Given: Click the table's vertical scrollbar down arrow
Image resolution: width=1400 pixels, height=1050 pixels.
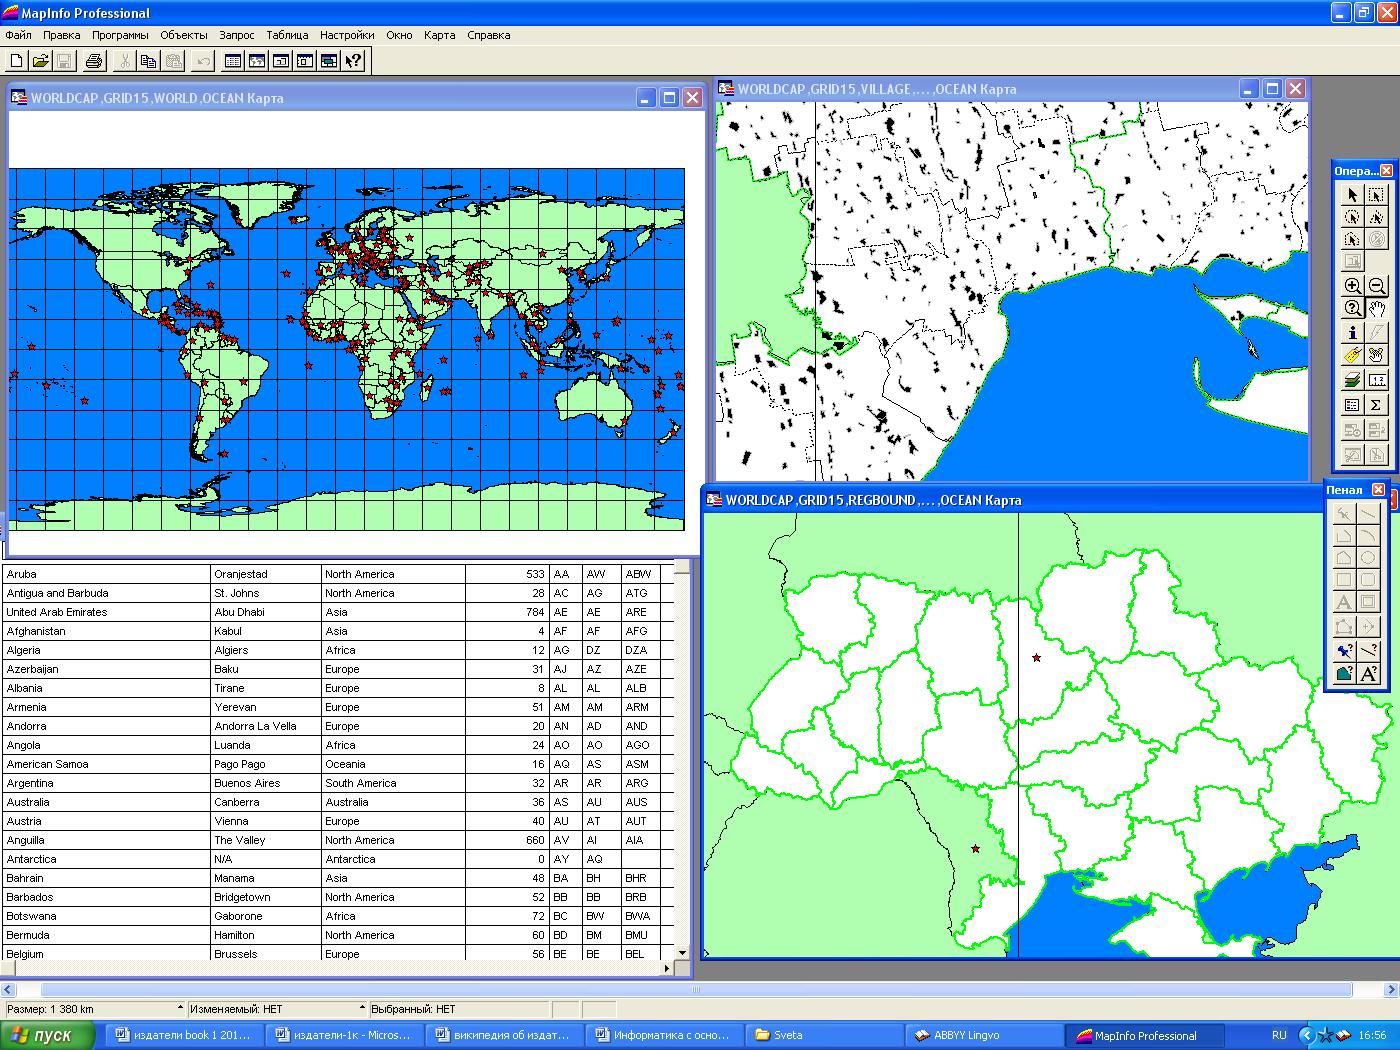Looking at the screenshot, I should coord(682,953).
